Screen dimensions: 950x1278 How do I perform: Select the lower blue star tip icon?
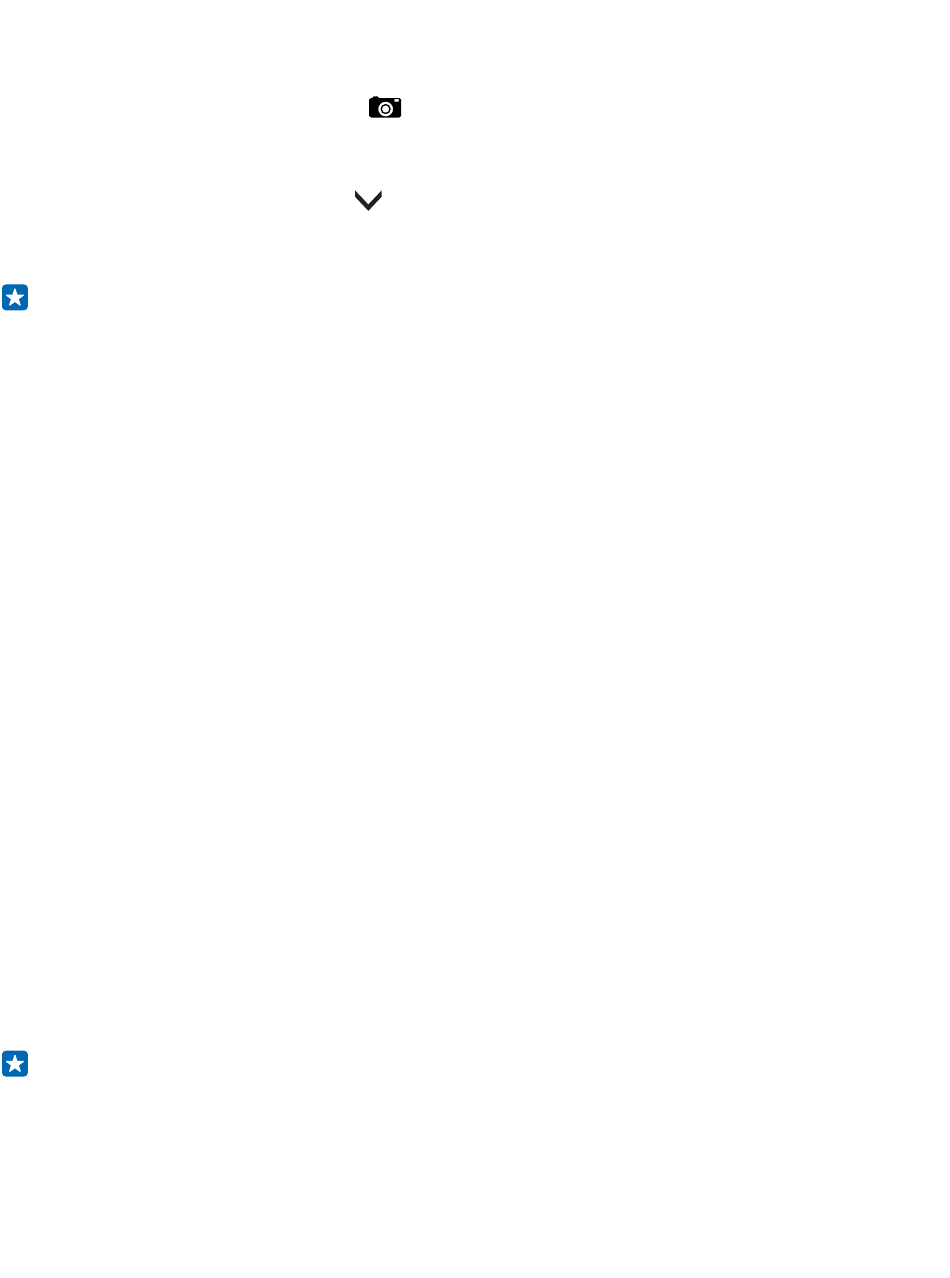click(15, 1064)
